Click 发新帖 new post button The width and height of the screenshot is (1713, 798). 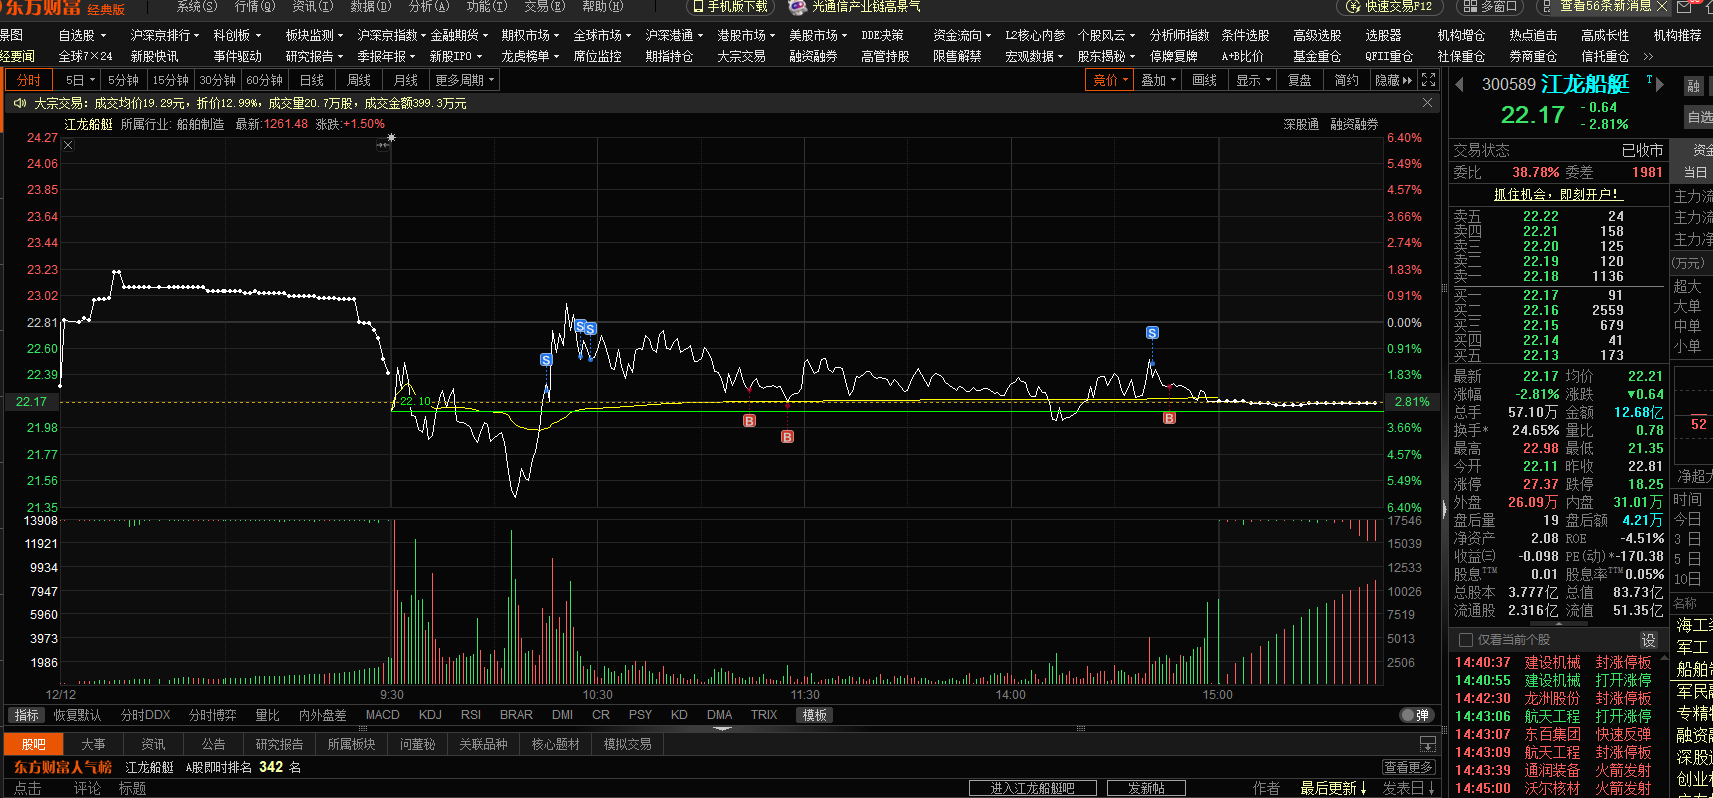click(x=1146, y=789)
